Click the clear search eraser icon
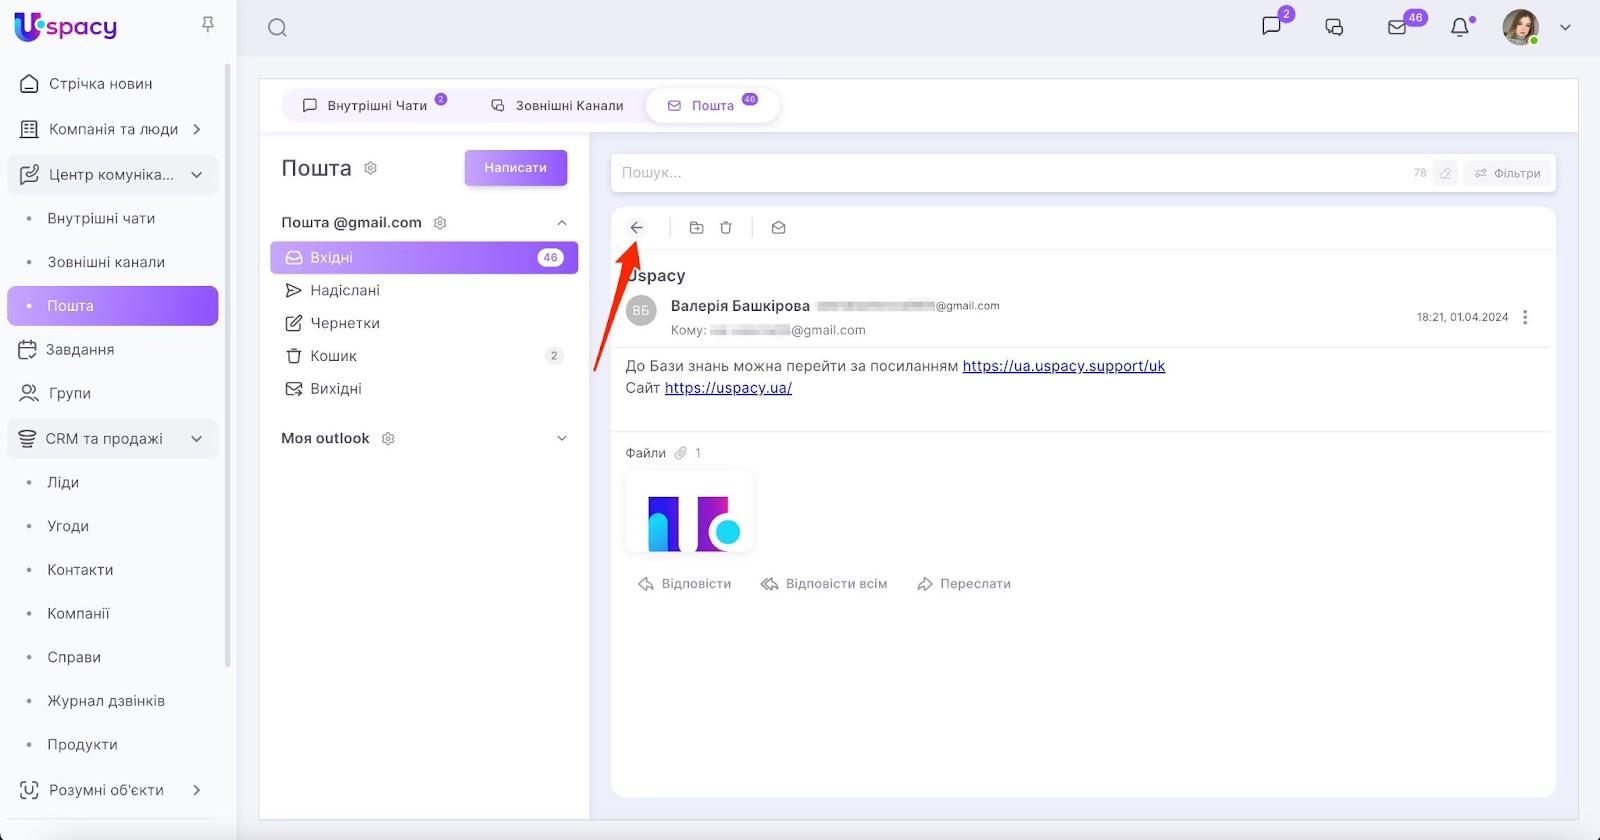Image resolution: width=1600 pixels, height=840 pixels. [x=1445, y=173]
